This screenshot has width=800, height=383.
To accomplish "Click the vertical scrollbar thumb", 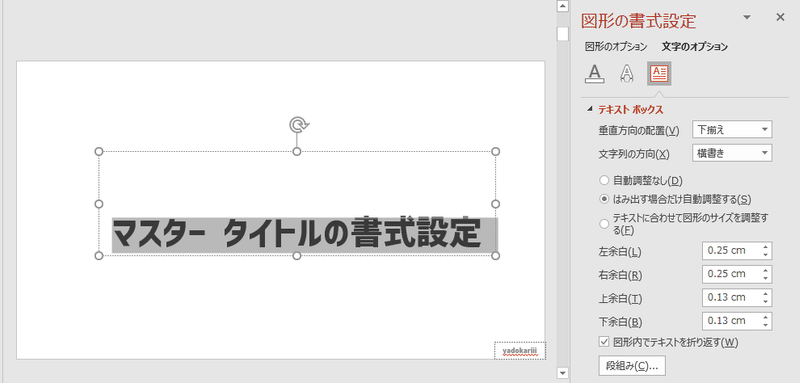I will pos(562,34).
